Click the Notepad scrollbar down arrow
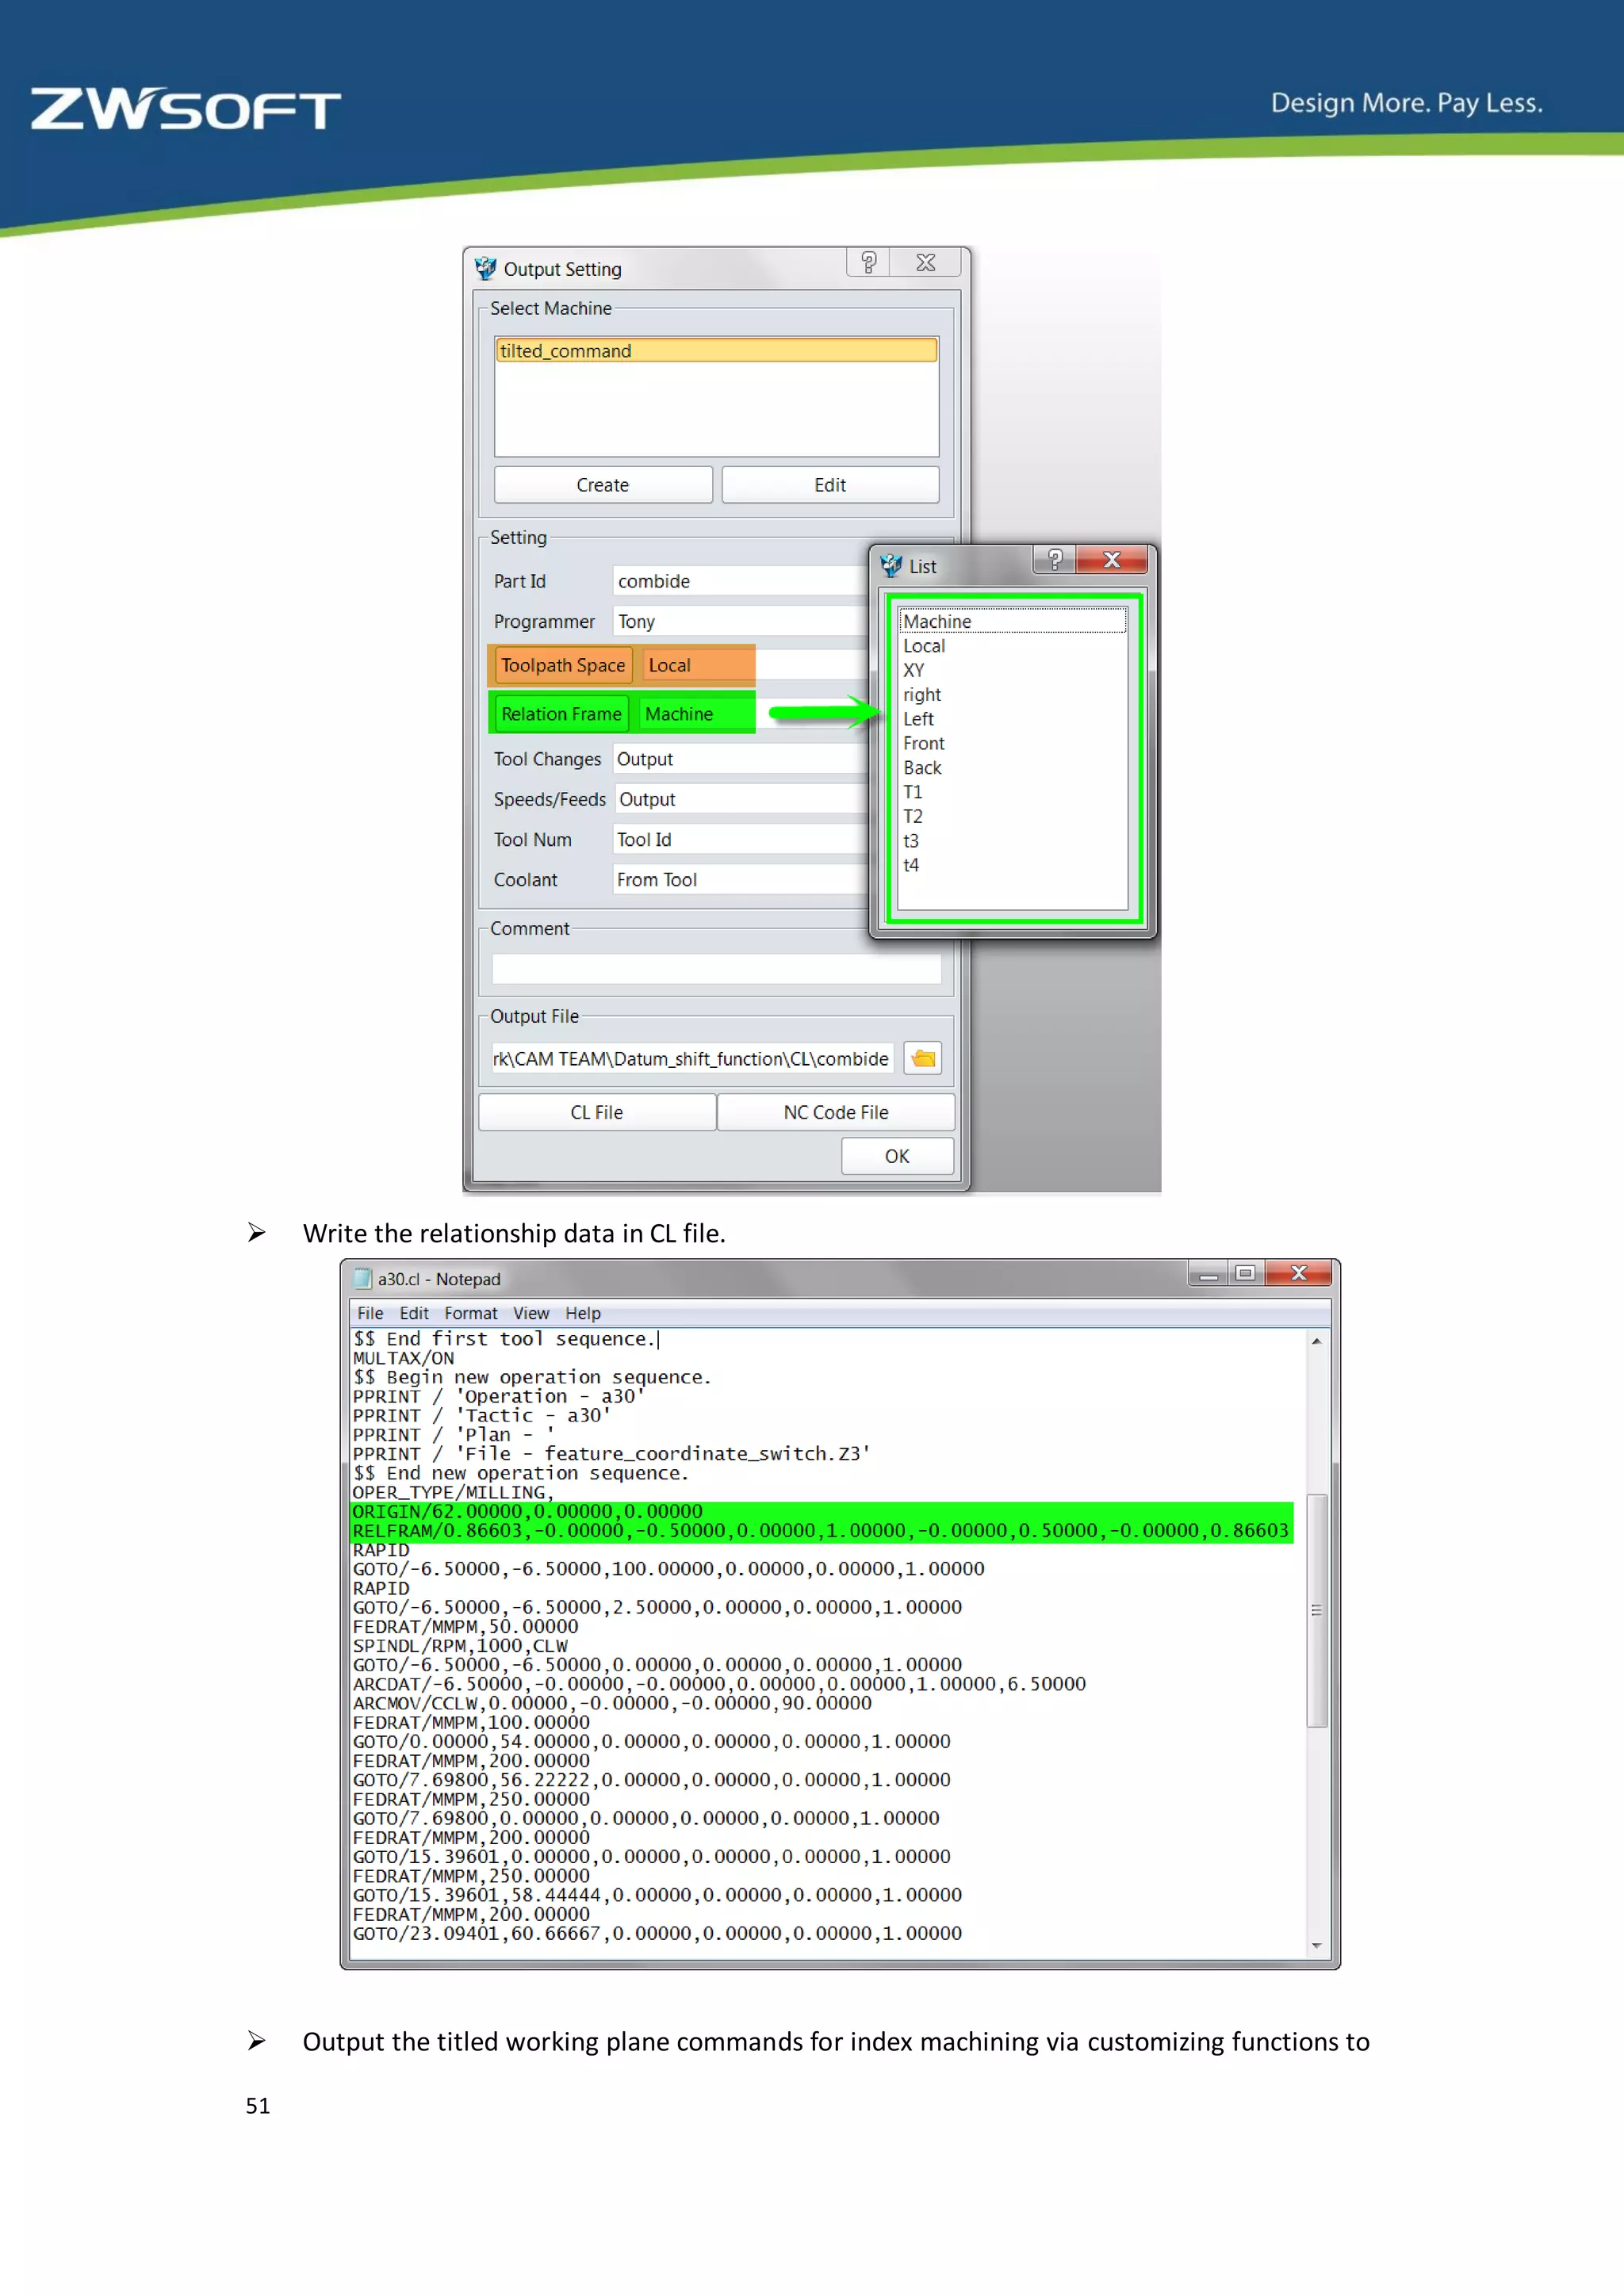 click(x=1317, y=1945)
